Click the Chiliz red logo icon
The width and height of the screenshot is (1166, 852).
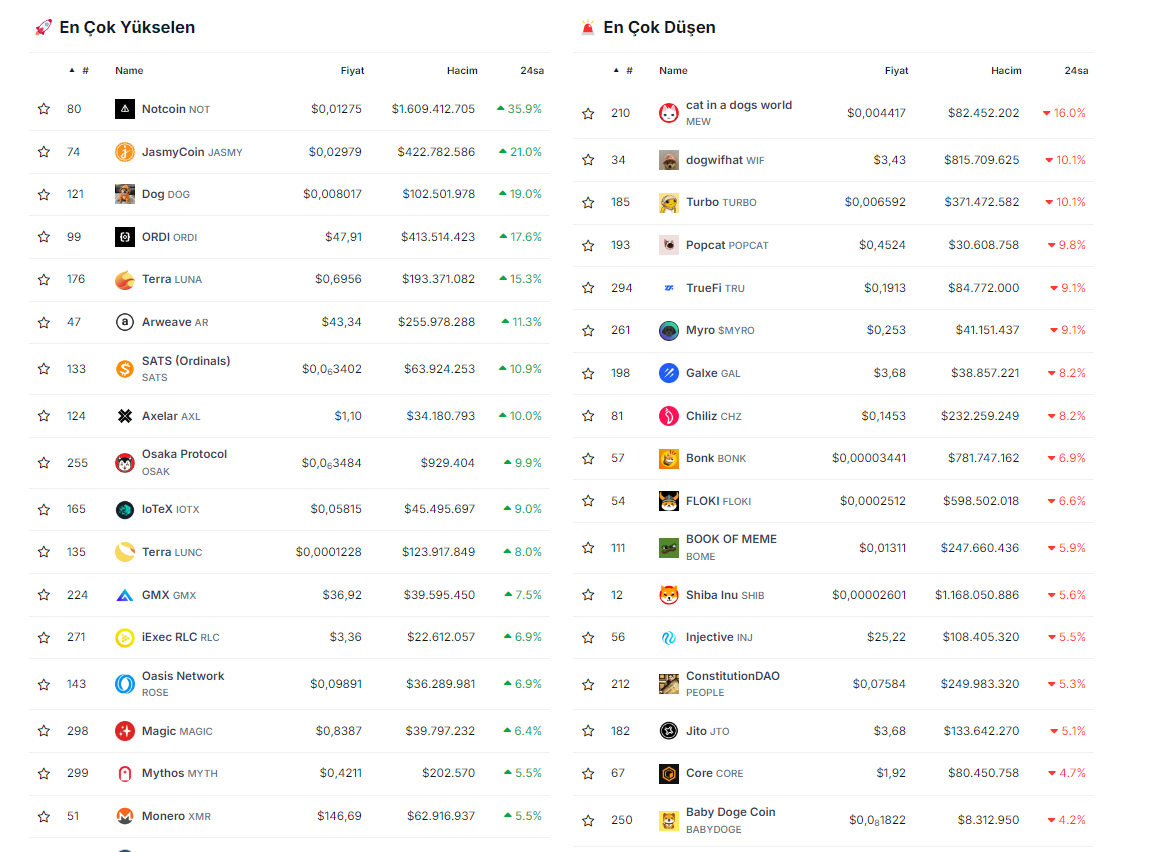[669, 416]
